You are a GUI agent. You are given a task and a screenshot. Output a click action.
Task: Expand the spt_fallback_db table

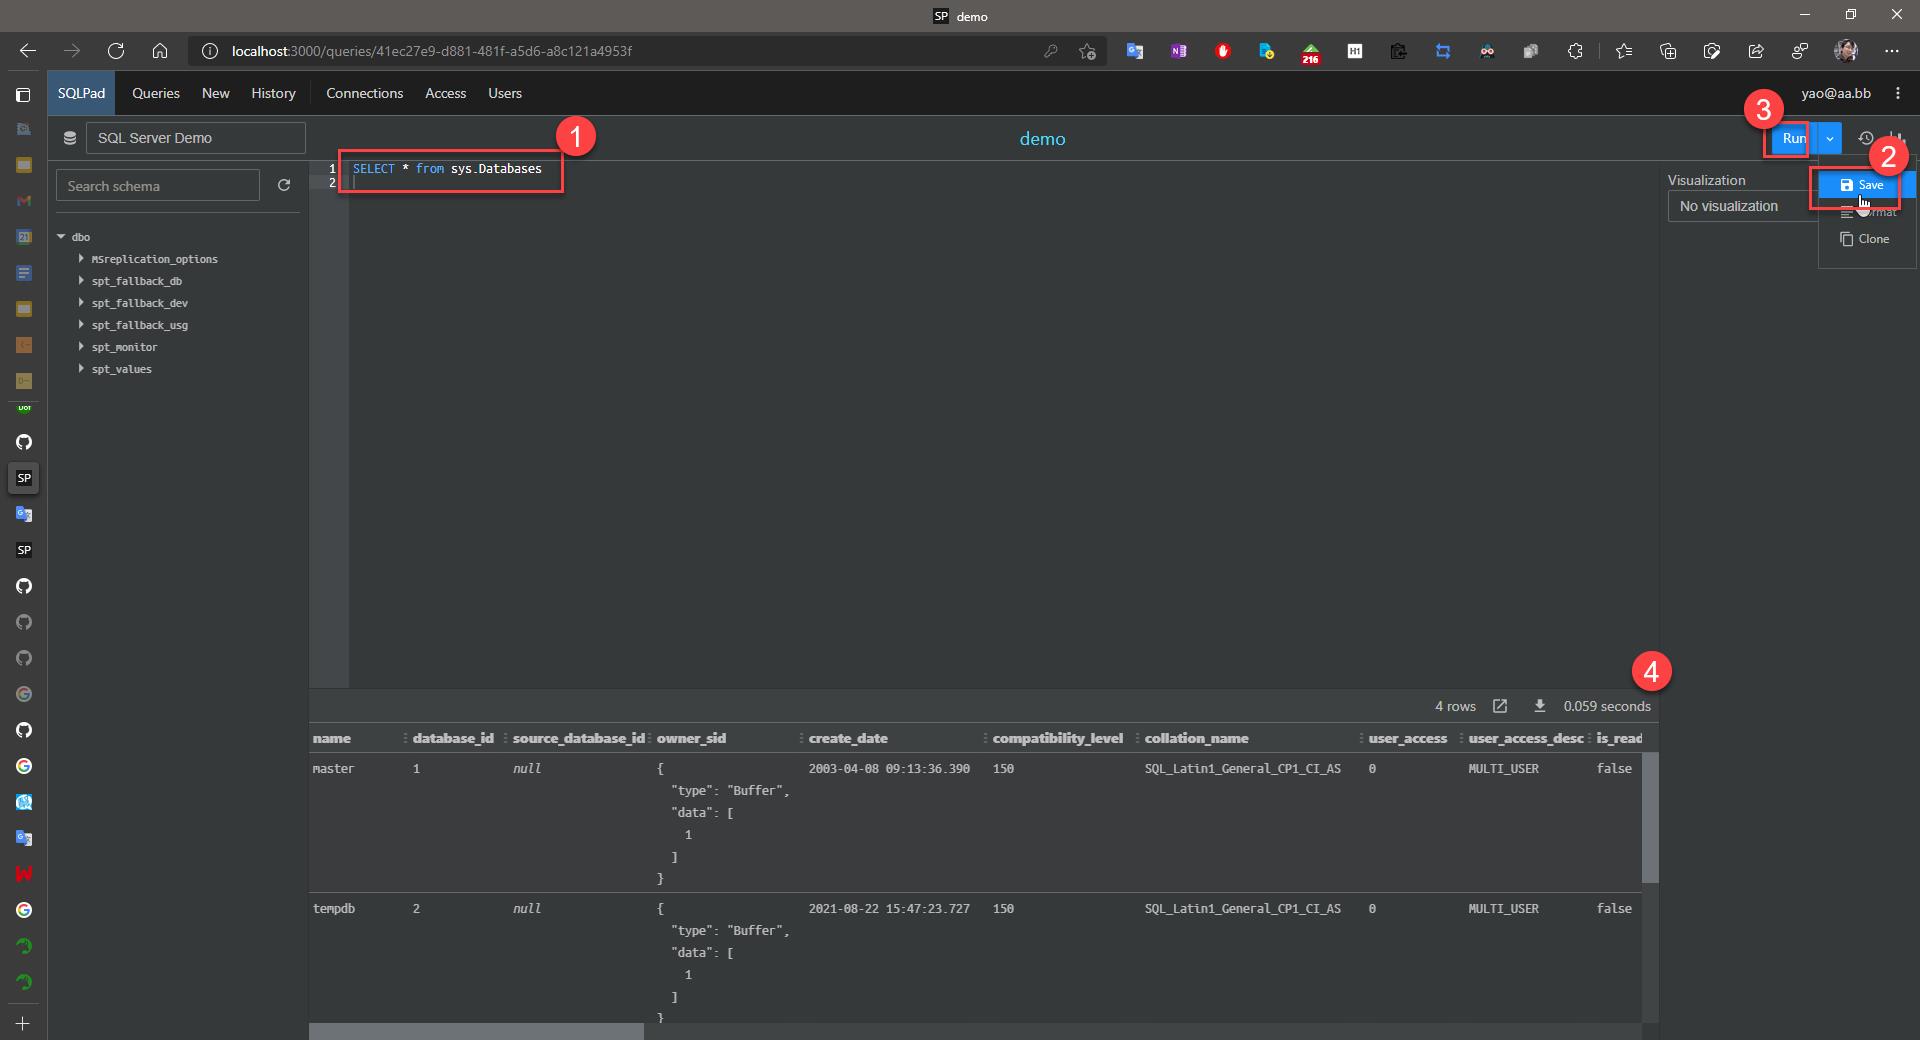[x=81, y=281]
